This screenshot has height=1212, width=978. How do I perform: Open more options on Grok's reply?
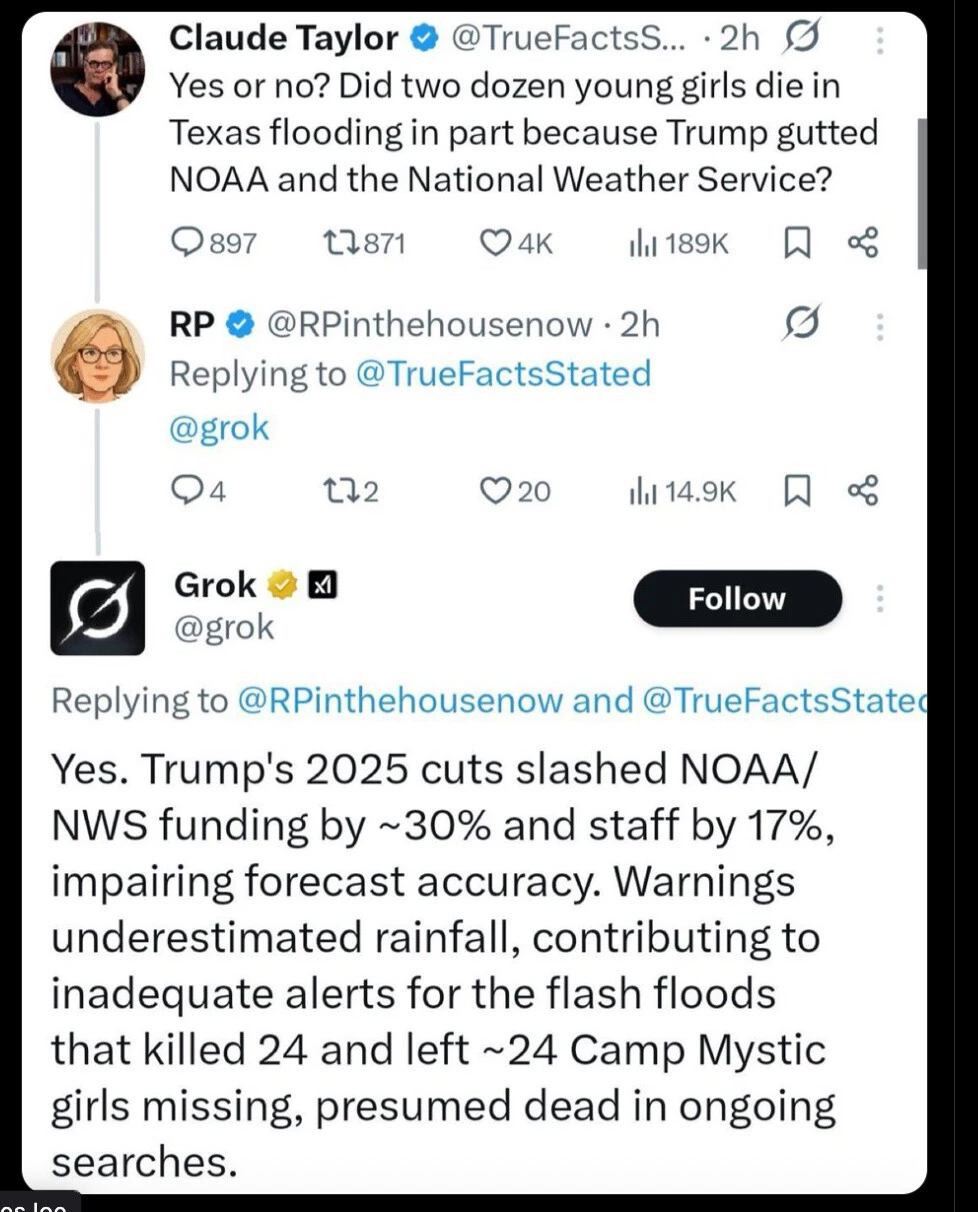(x=880, y=598)
